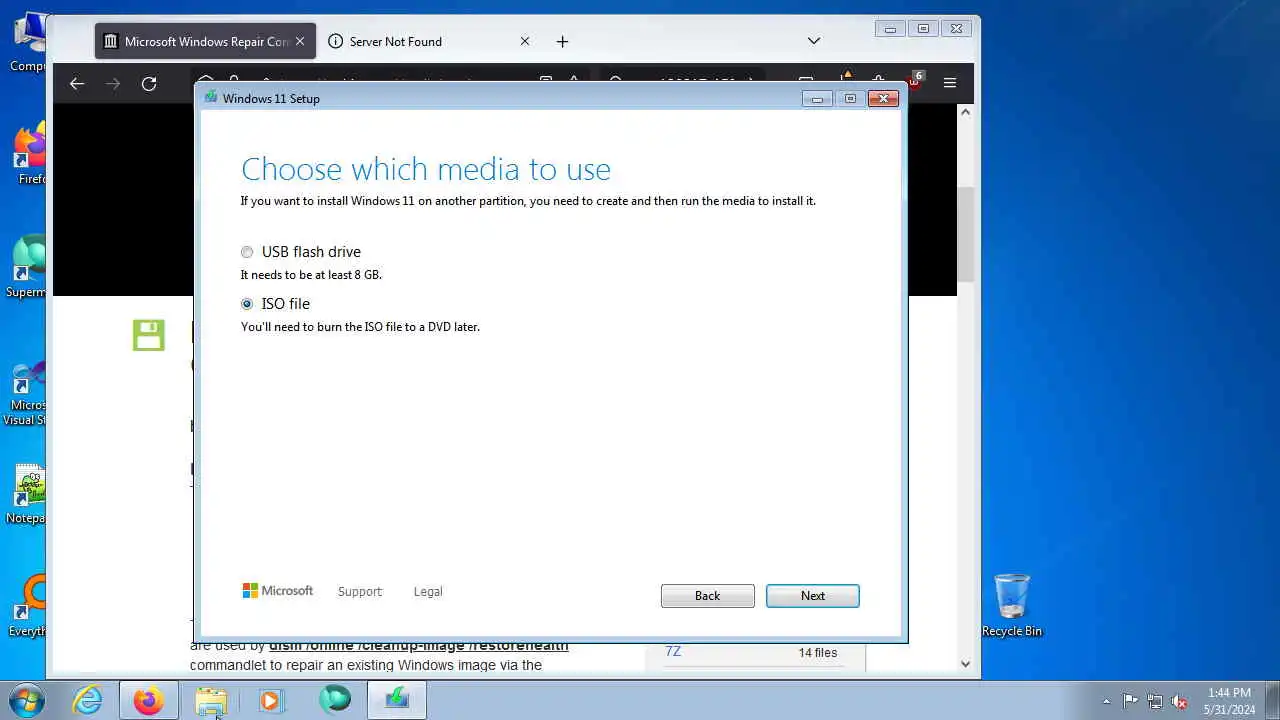Screen dimensions: 1280x720
Task: Go Back in Windows 11 Setup
Action: tap(707, 596)
